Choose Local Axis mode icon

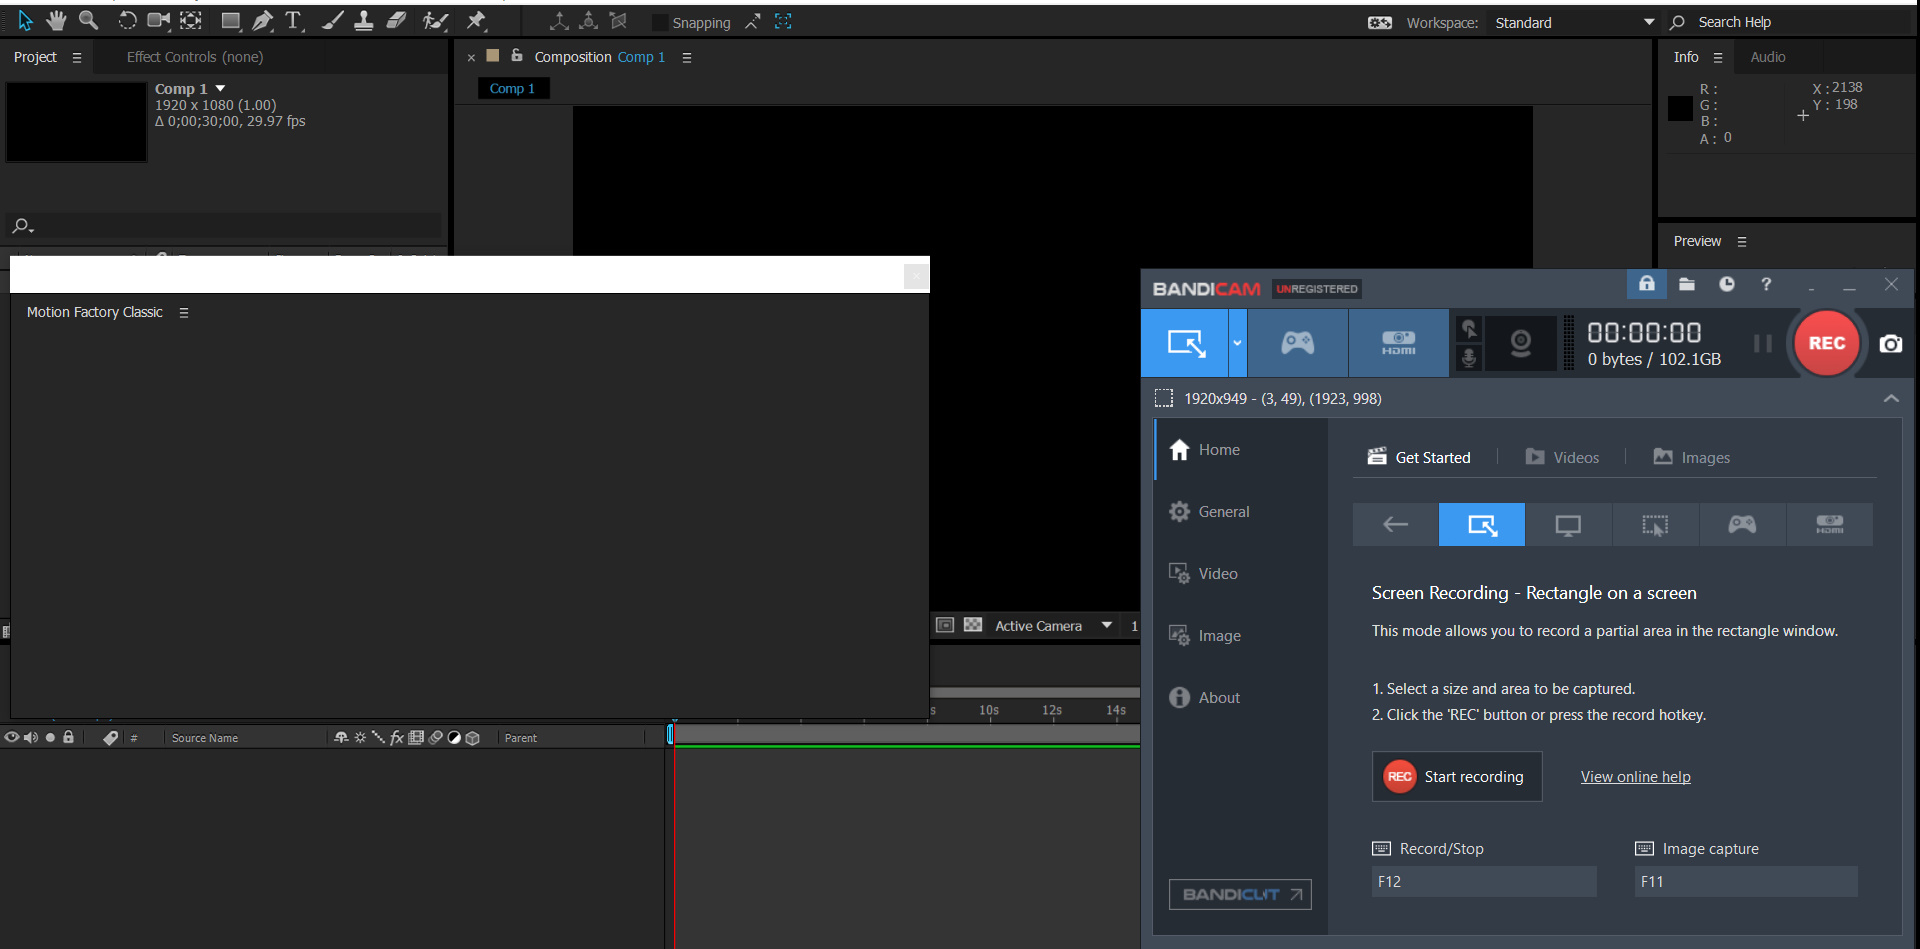click(x=559, y=21)
